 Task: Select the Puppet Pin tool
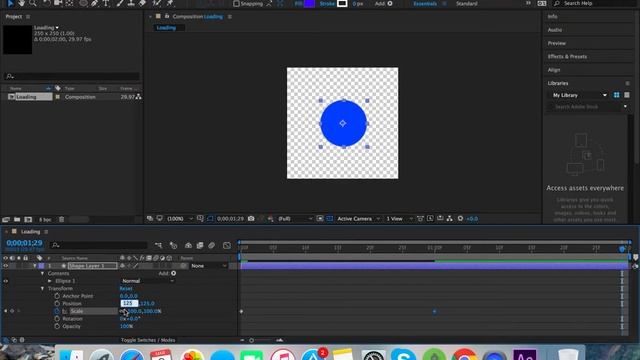point(170,3)
